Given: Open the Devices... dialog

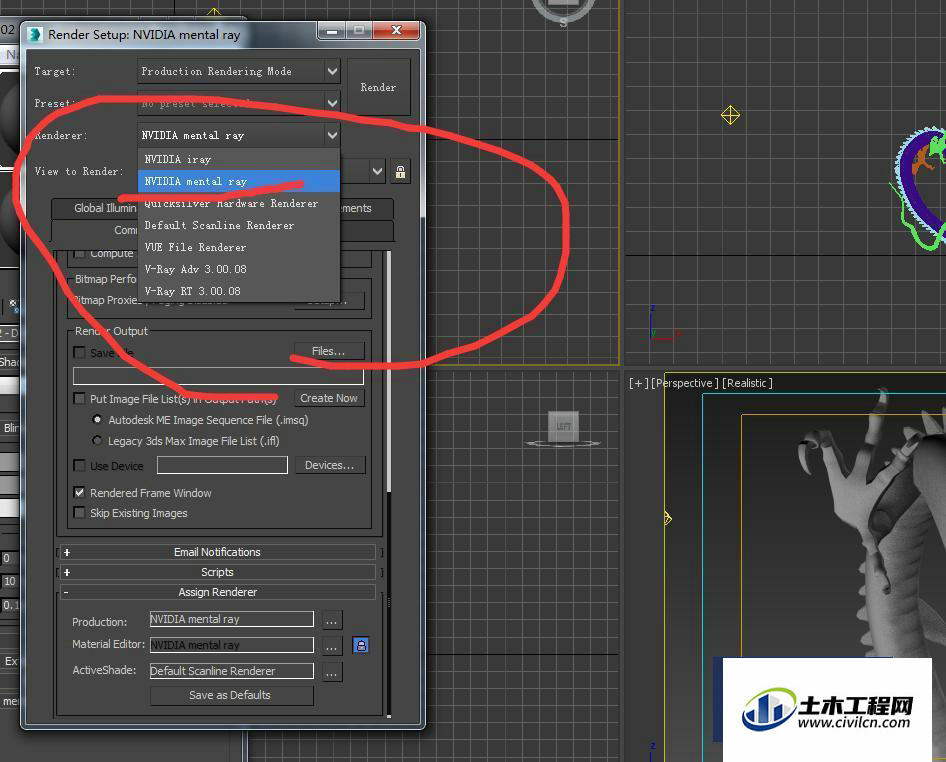Looking at the screenshot, I should pyautogui.click(x=329, y=465).
